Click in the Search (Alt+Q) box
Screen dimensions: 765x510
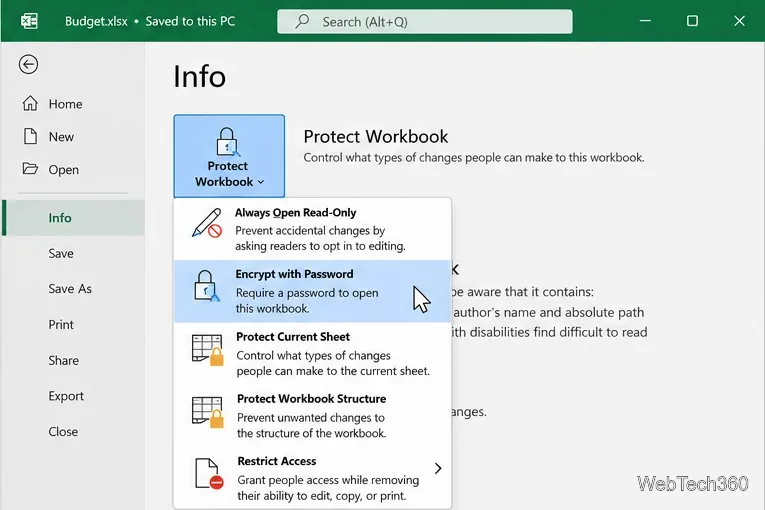424,21
